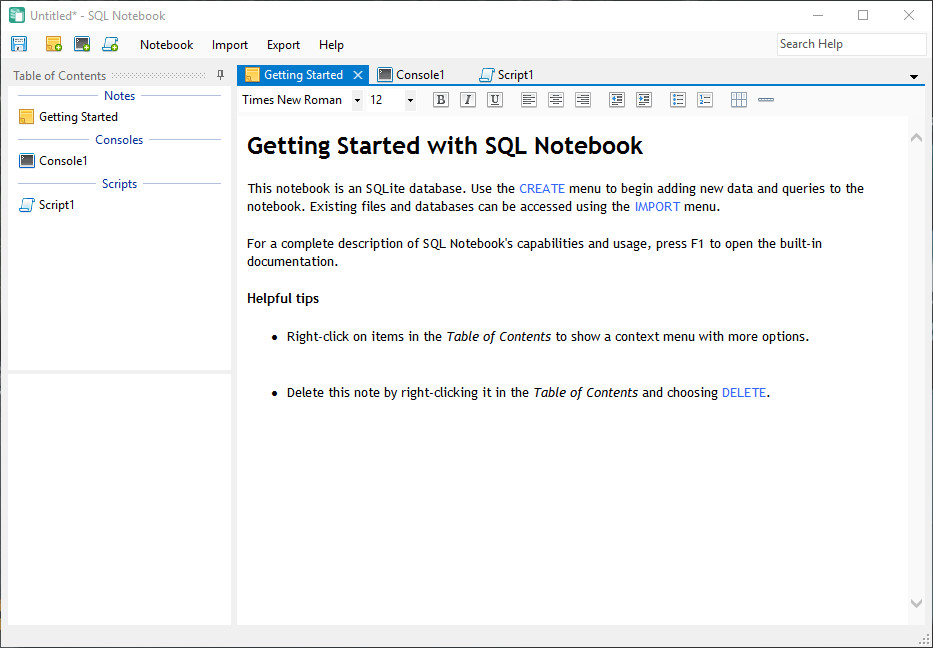933x648 pixels.
Task: Open the Notebook menu
Action: tap(167, 45)
